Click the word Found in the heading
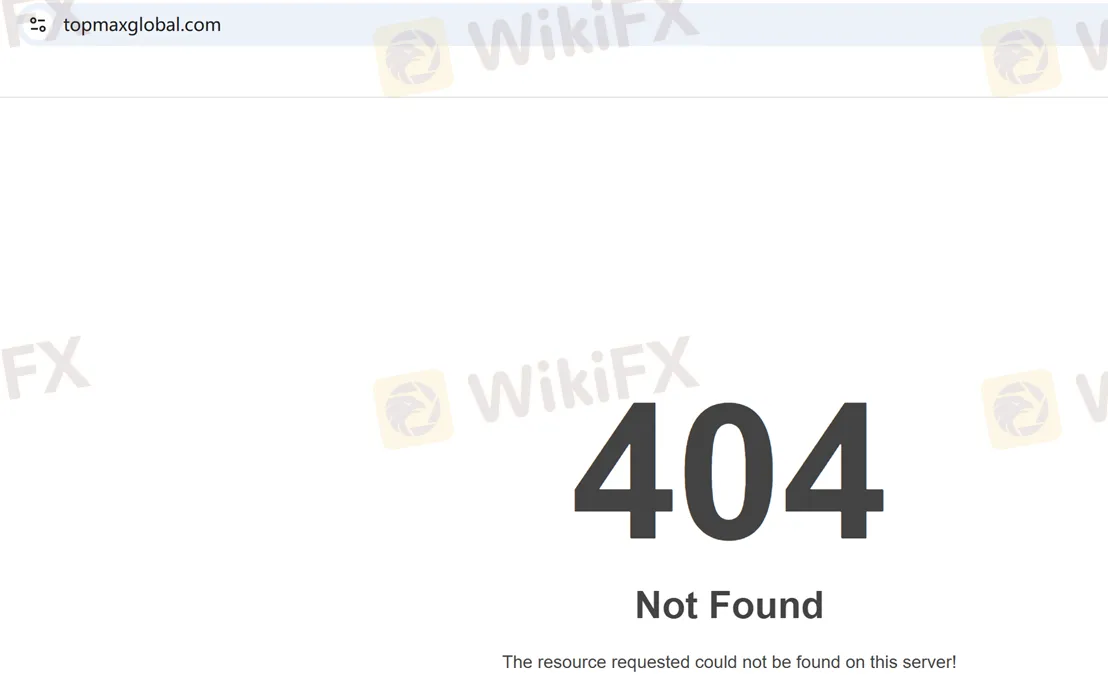 [x=766, y=606]
